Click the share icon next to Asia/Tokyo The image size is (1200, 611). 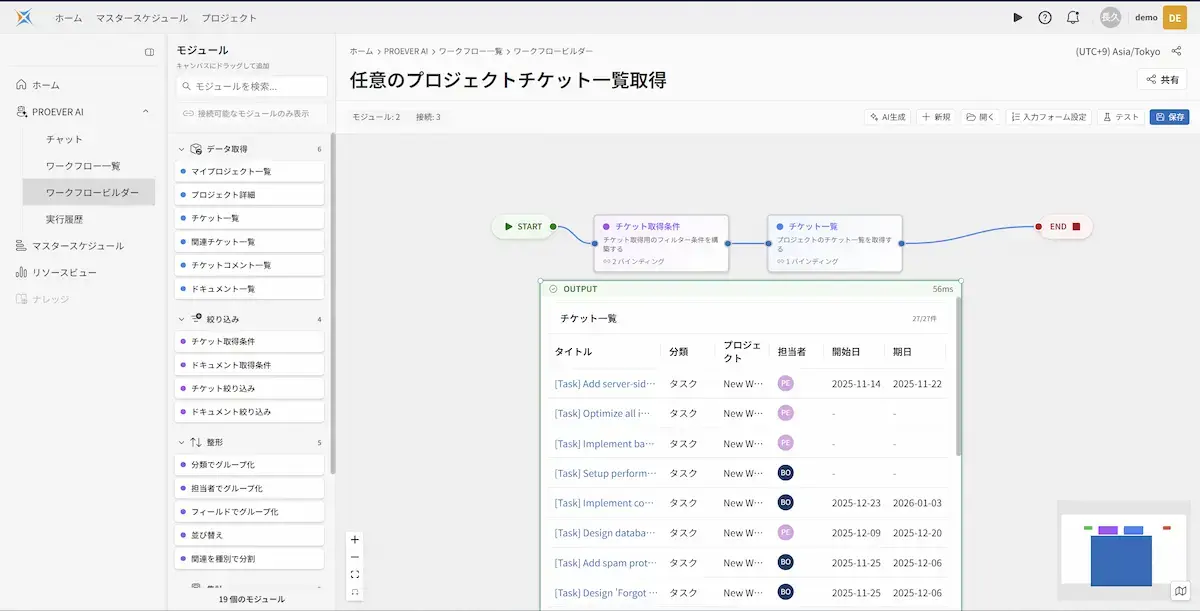[1176, 50]
